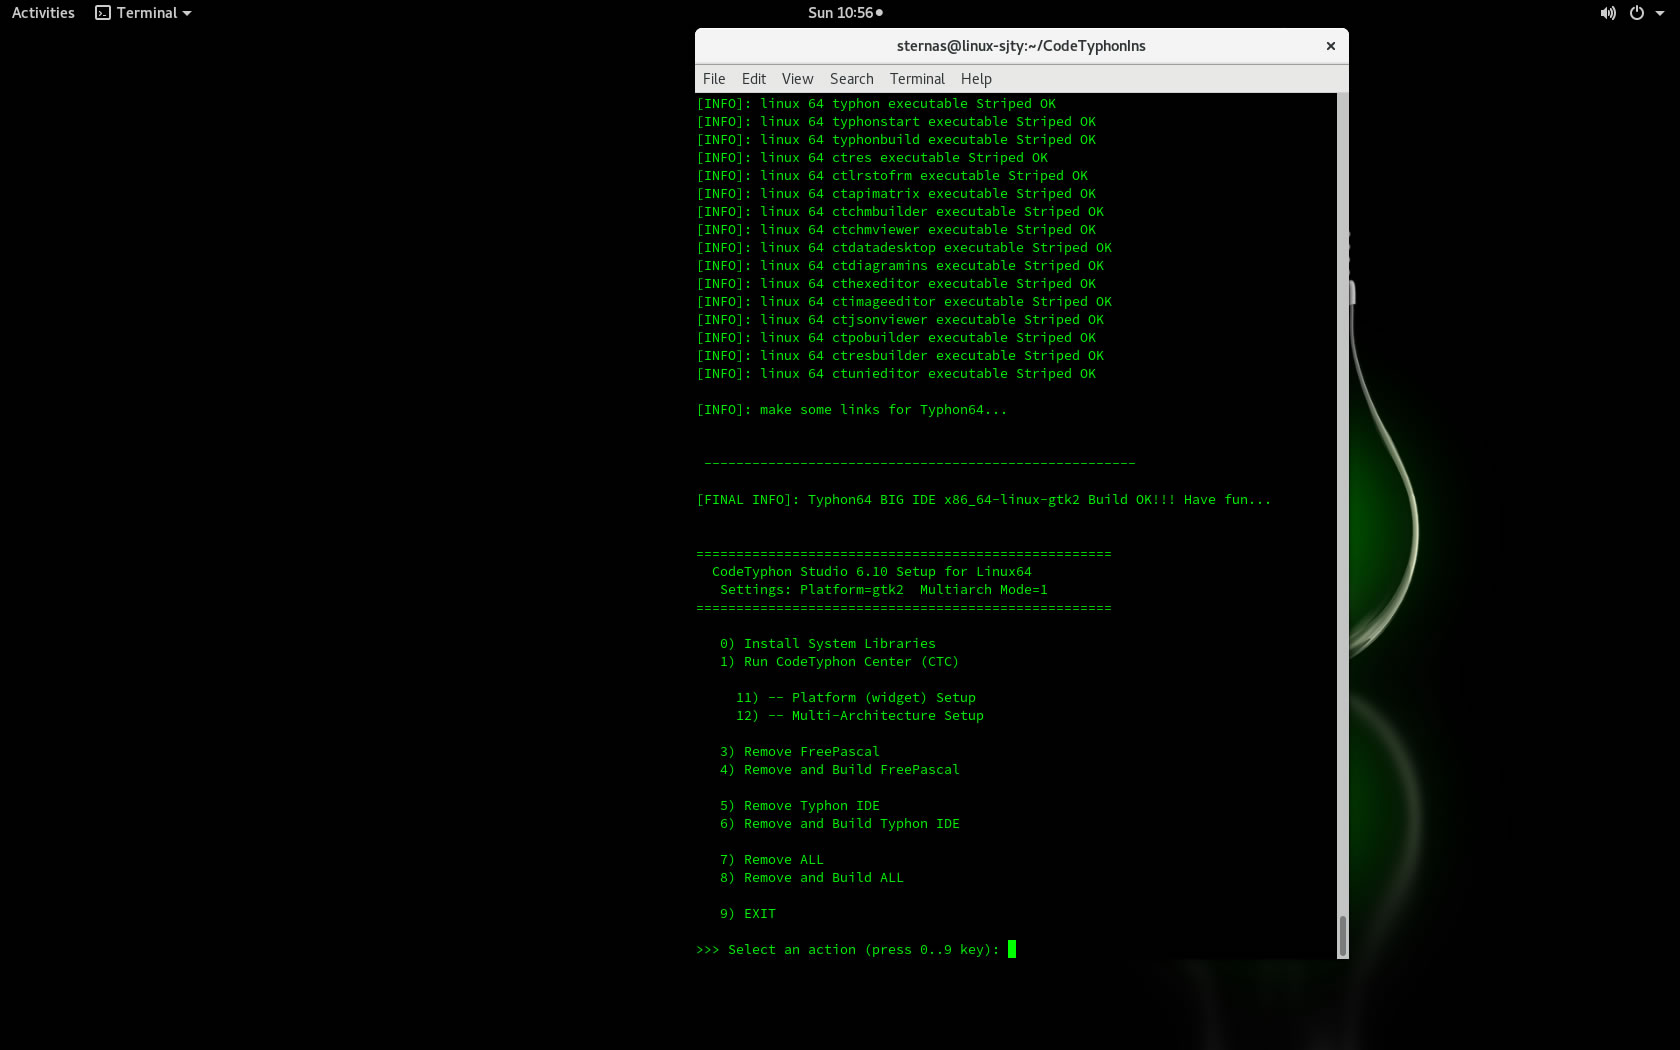Click the ctdiagramins executable line

pyautogui.click(x=900, y=266)
